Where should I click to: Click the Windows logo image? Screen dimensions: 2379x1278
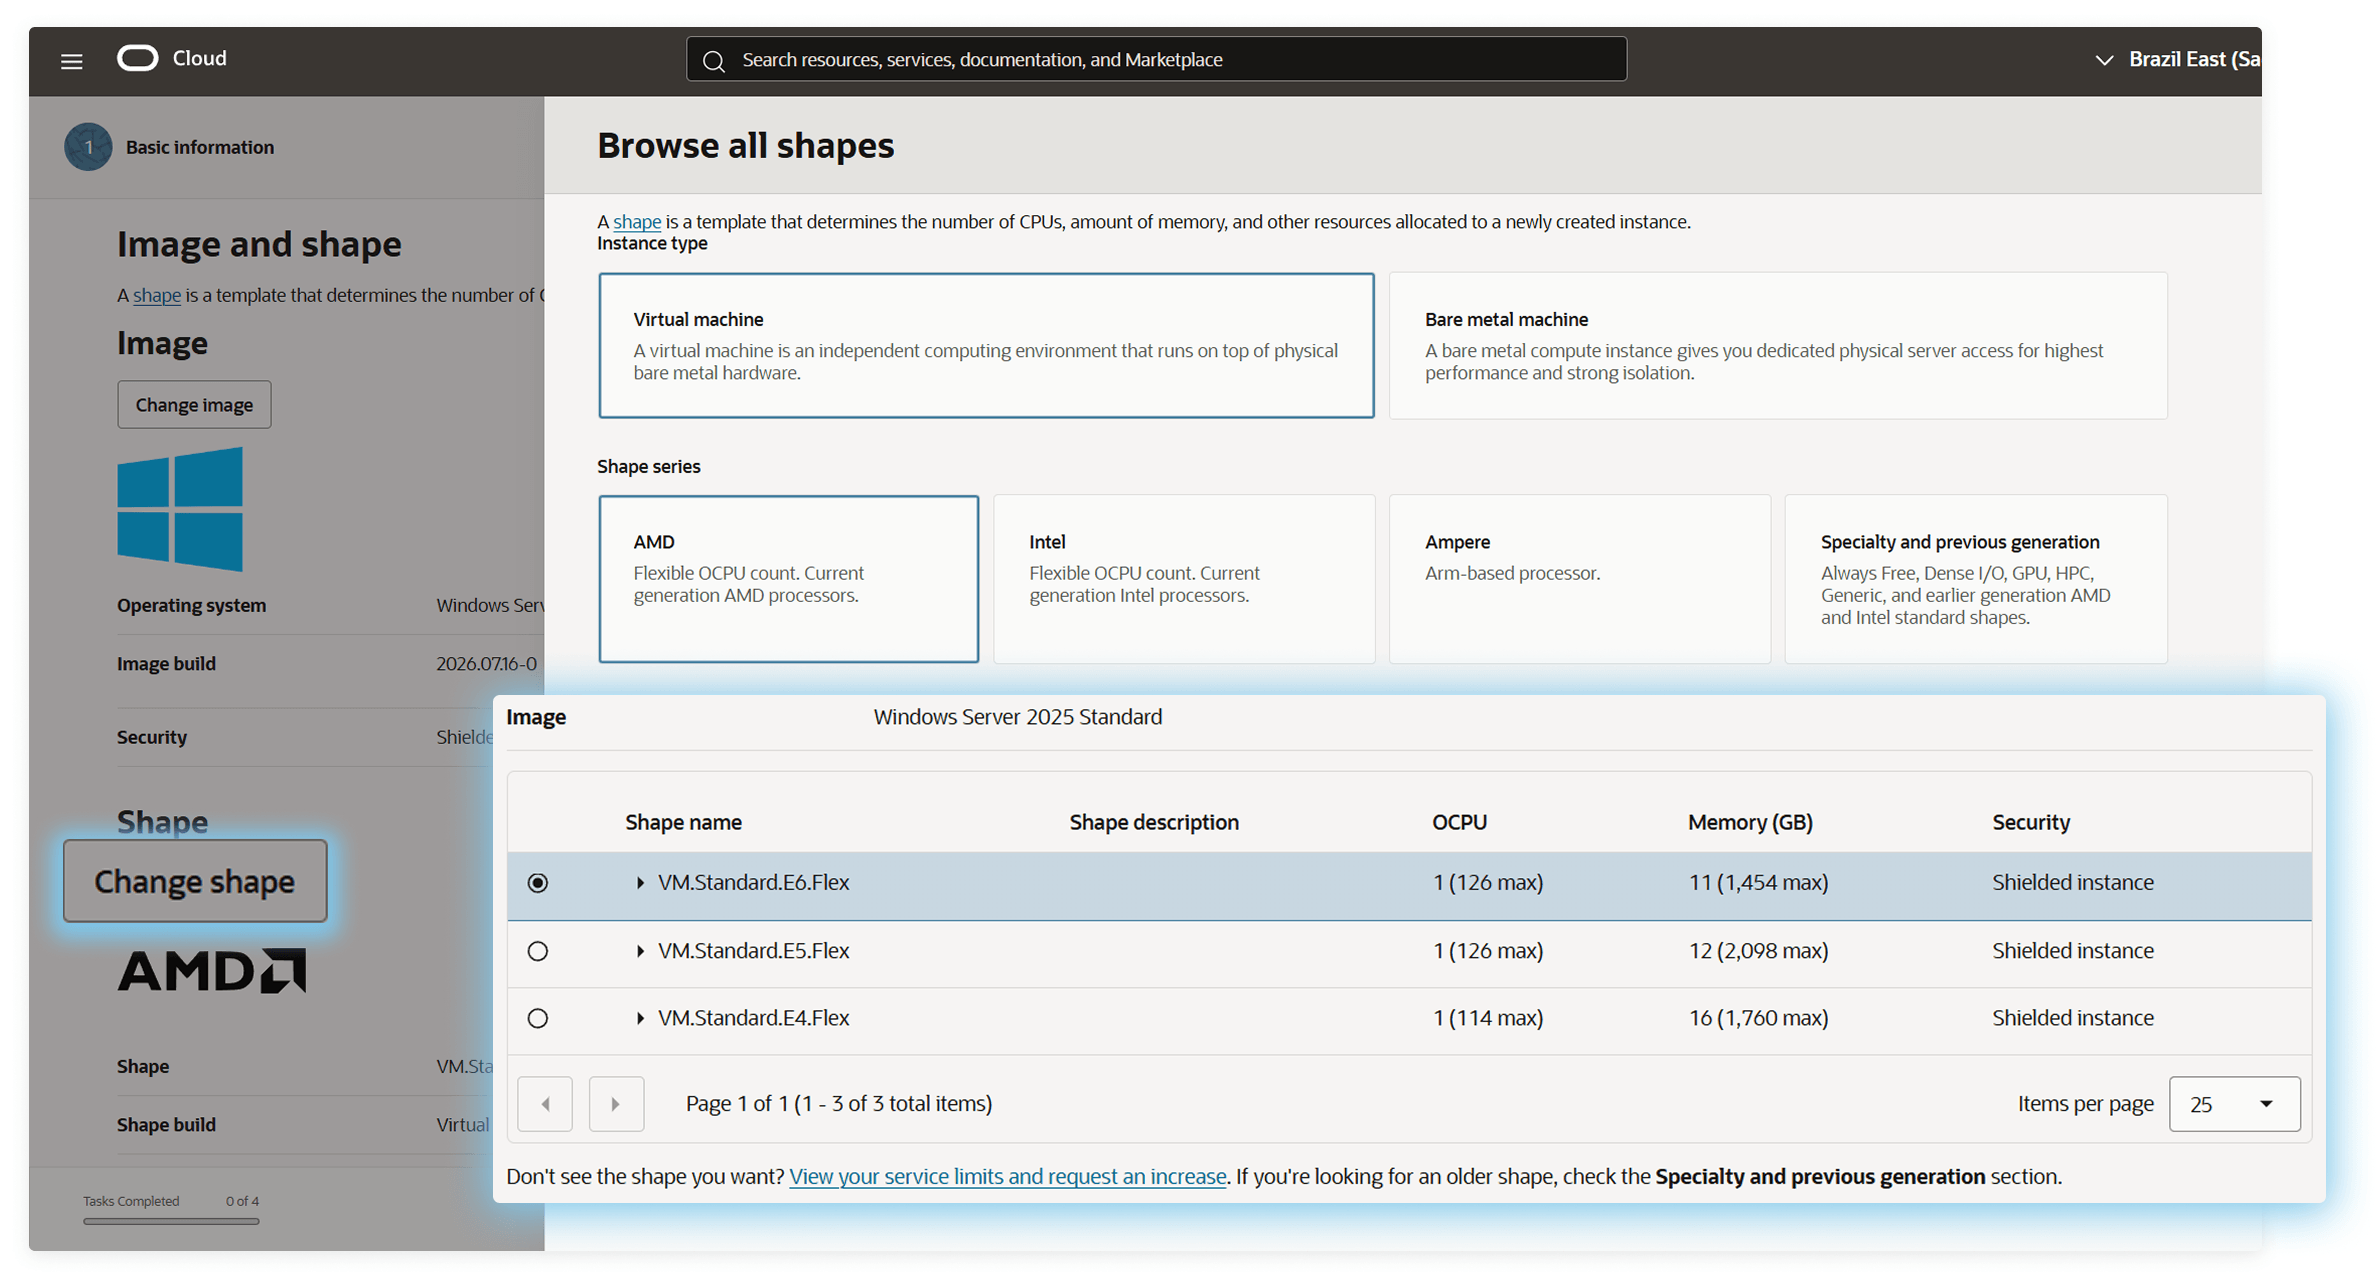pyautogui.click(x=180, y=509)
